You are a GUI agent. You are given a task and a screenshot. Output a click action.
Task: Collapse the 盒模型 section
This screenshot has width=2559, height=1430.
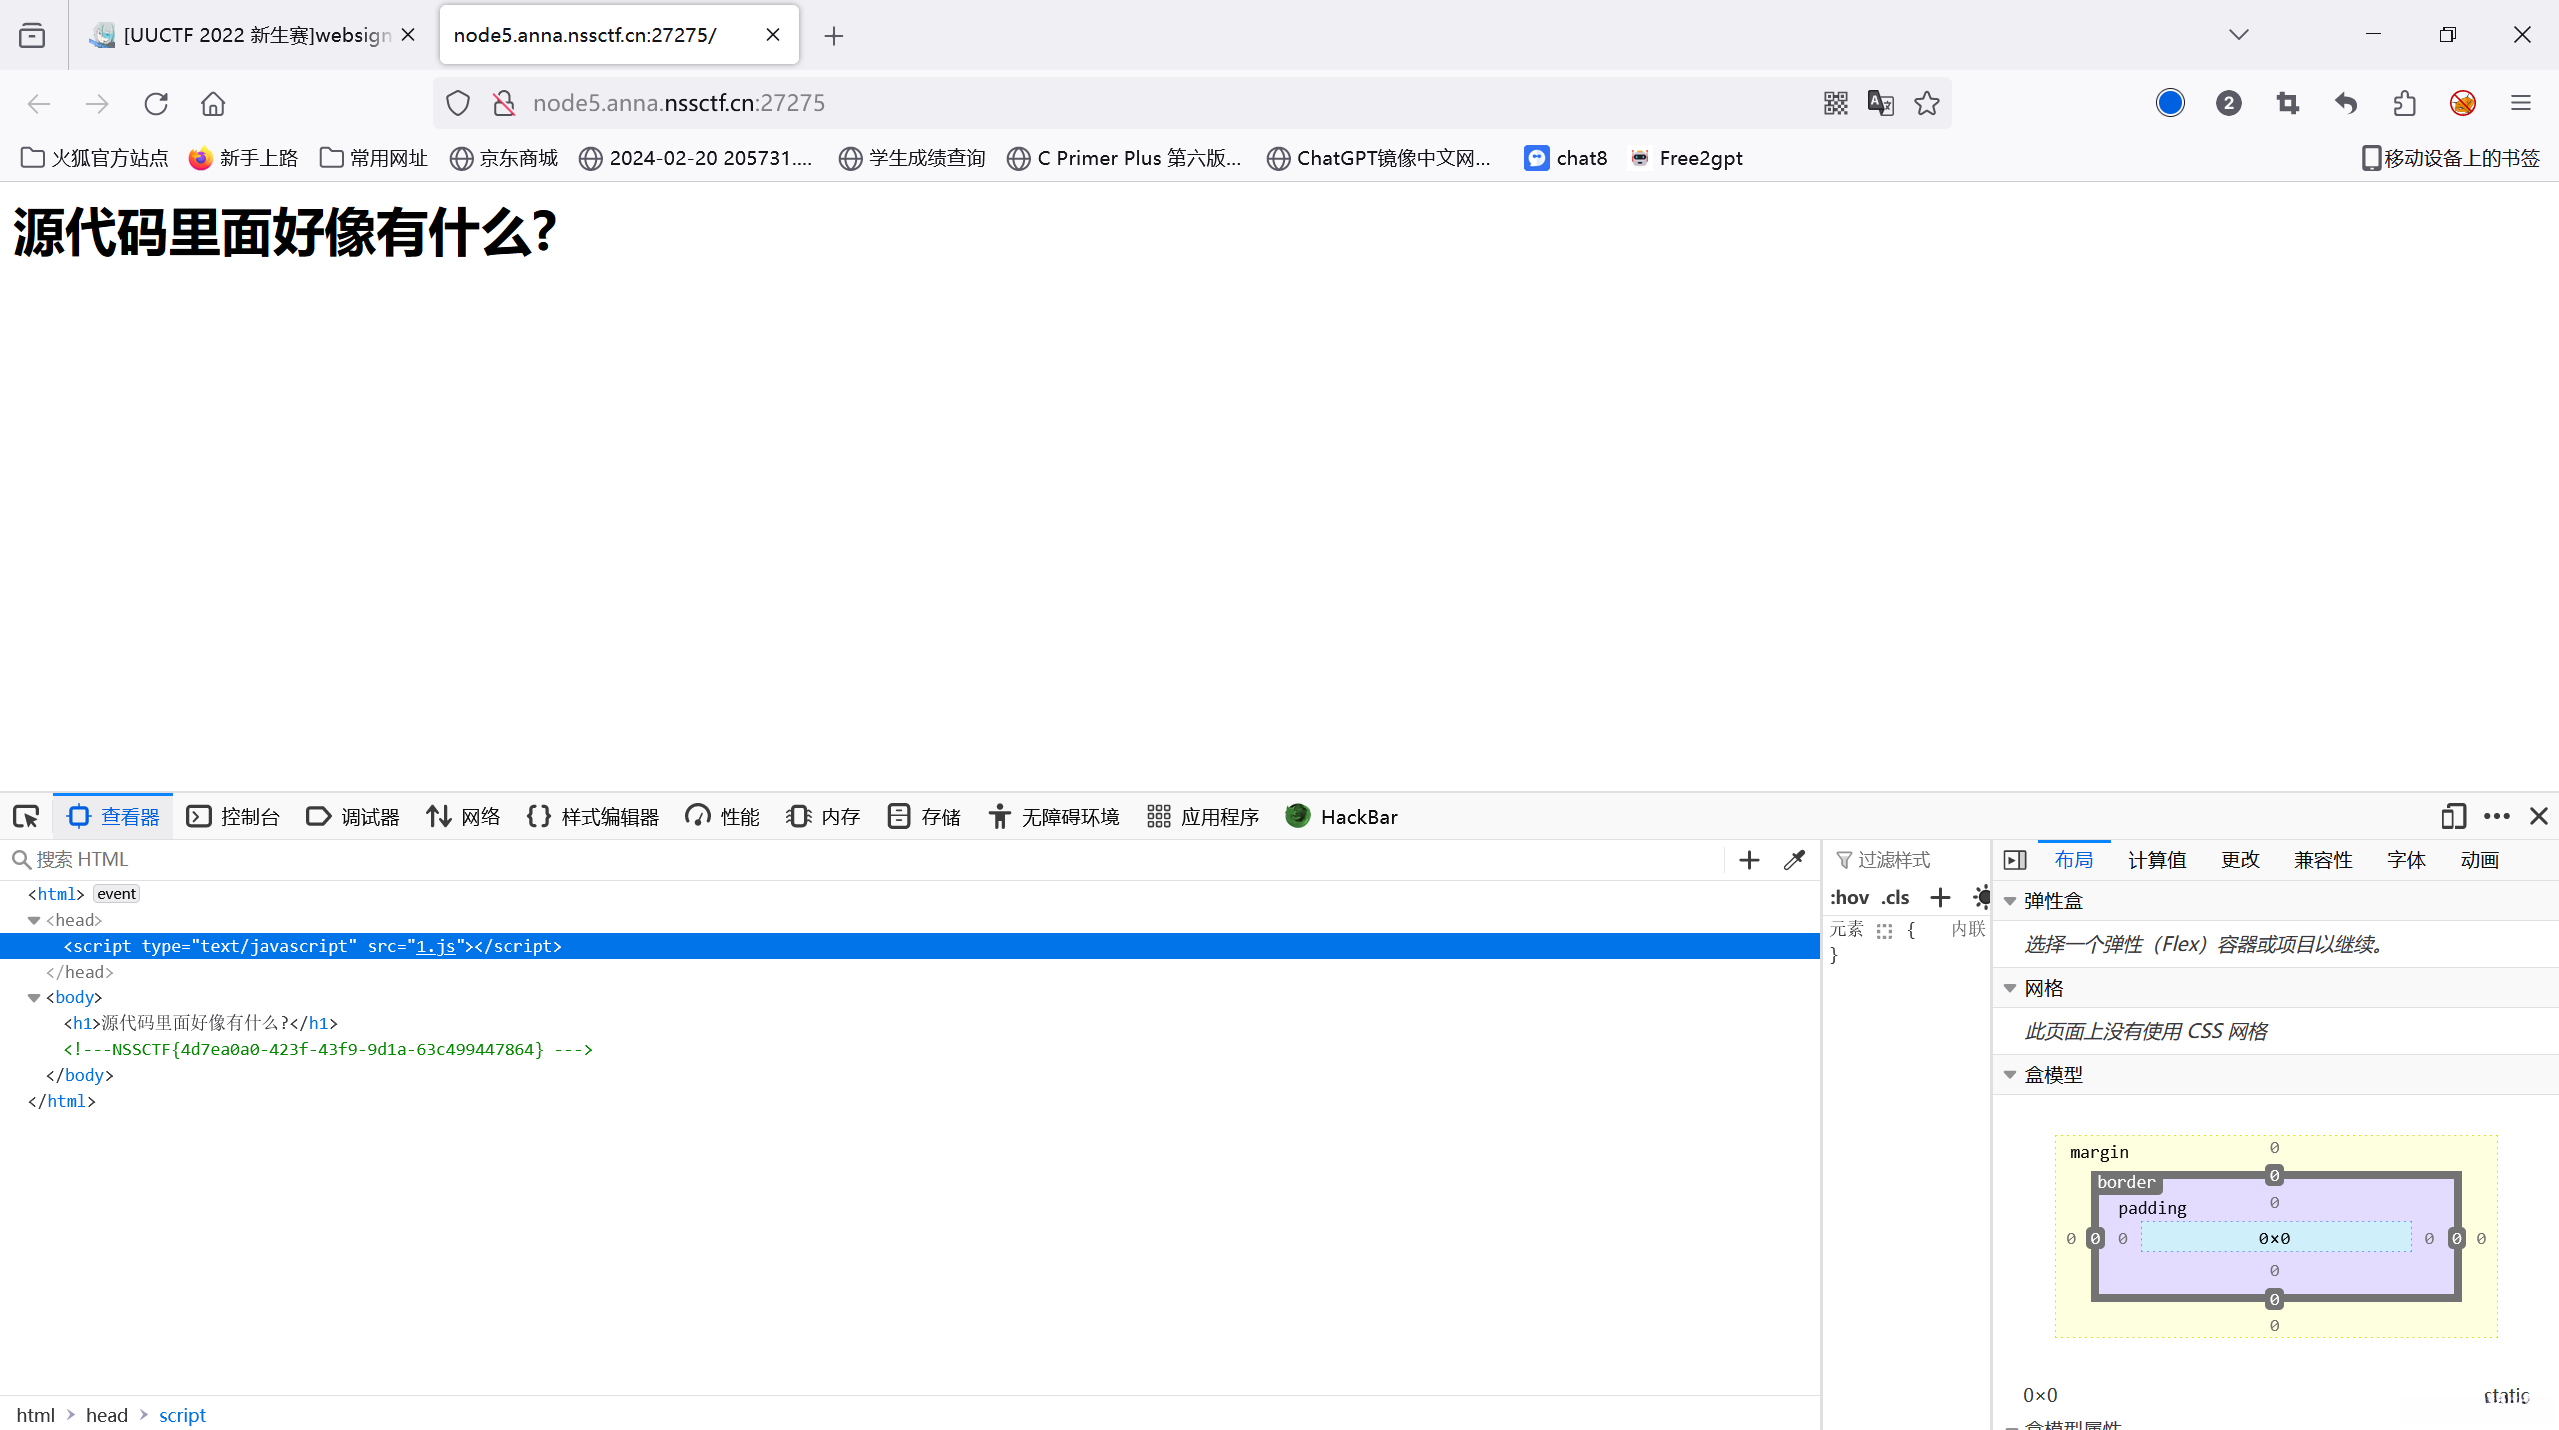point(2010,1075)
